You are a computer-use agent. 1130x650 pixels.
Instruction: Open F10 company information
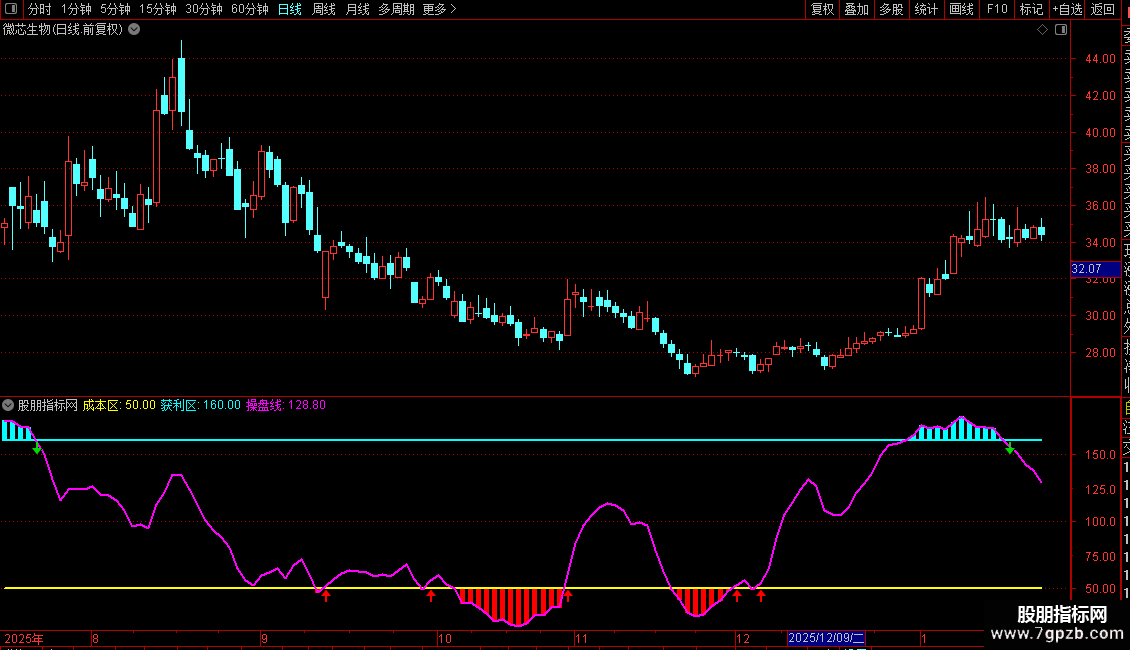[x=997, y=9]
